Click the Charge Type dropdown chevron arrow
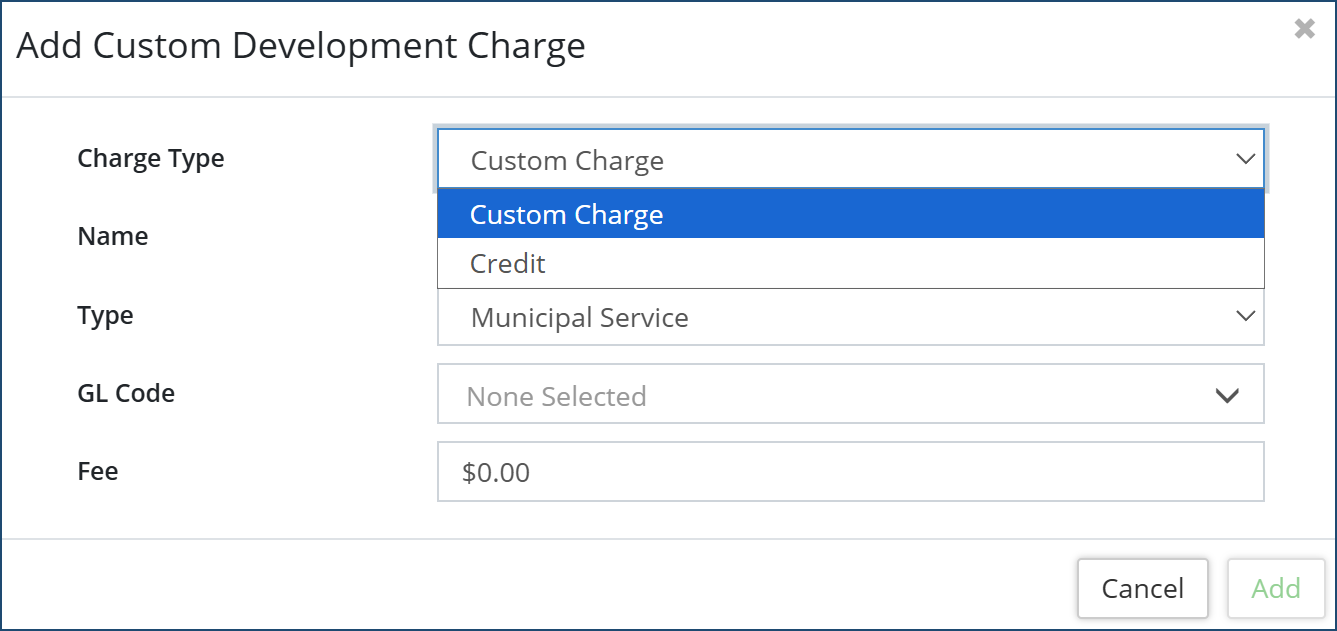This screenshot has height=631, width=1337. tap(1245, 159)
